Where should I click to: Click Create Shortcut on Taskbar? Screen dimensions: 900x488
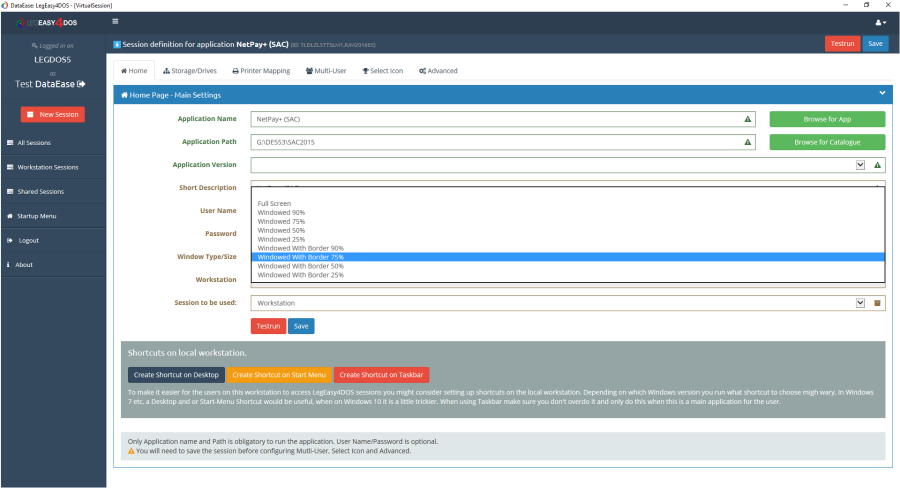[381, 375]
